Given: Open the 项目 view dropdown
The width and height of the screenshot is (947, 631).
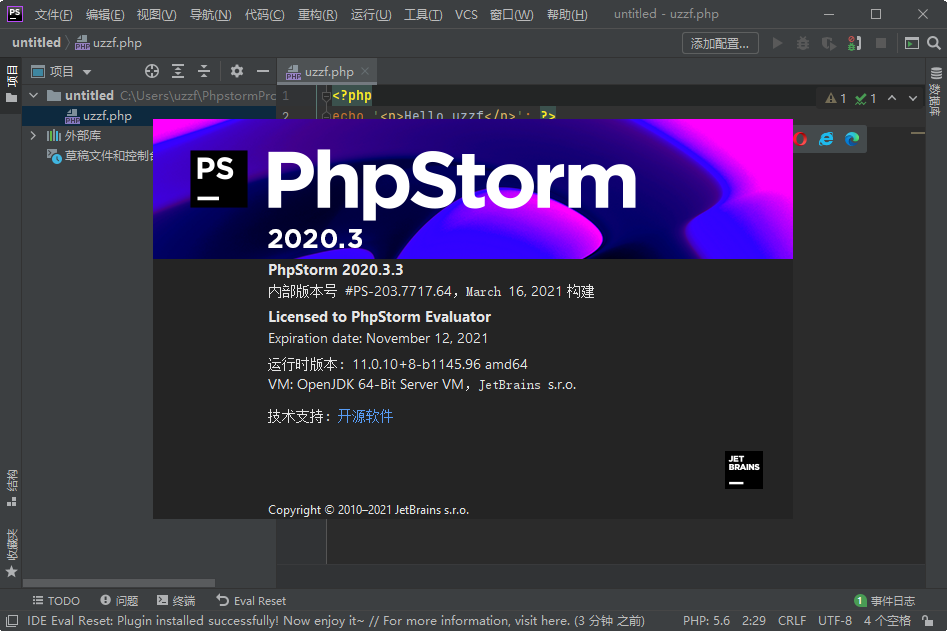Looking at the screenshot, I should (62, 72).
